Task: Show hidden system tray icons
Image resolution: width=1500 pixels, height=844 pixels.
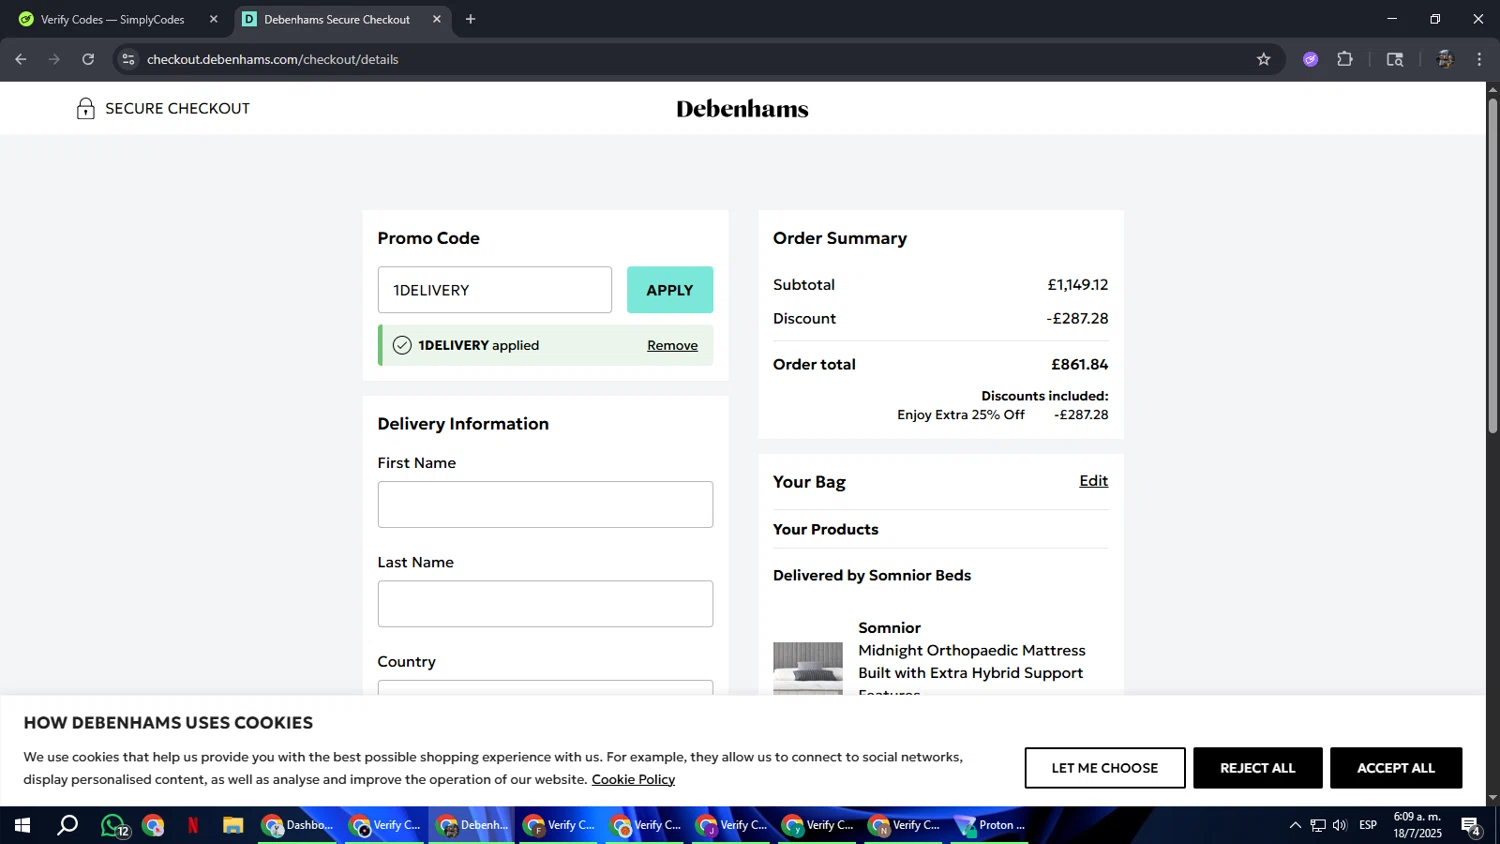Action: coord(1295,825)
